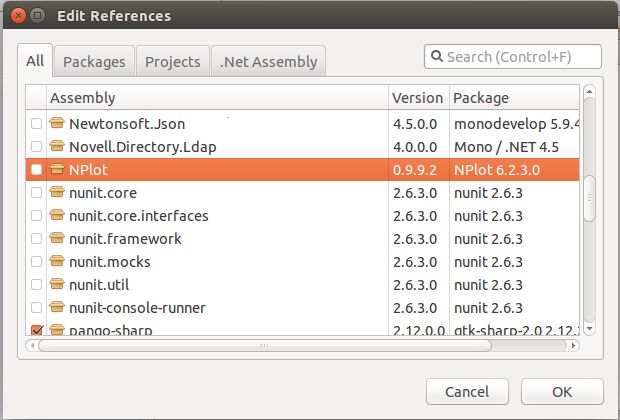Click the nunit.mocks package icon
620x420 pixels.
(x=58, y=262)
